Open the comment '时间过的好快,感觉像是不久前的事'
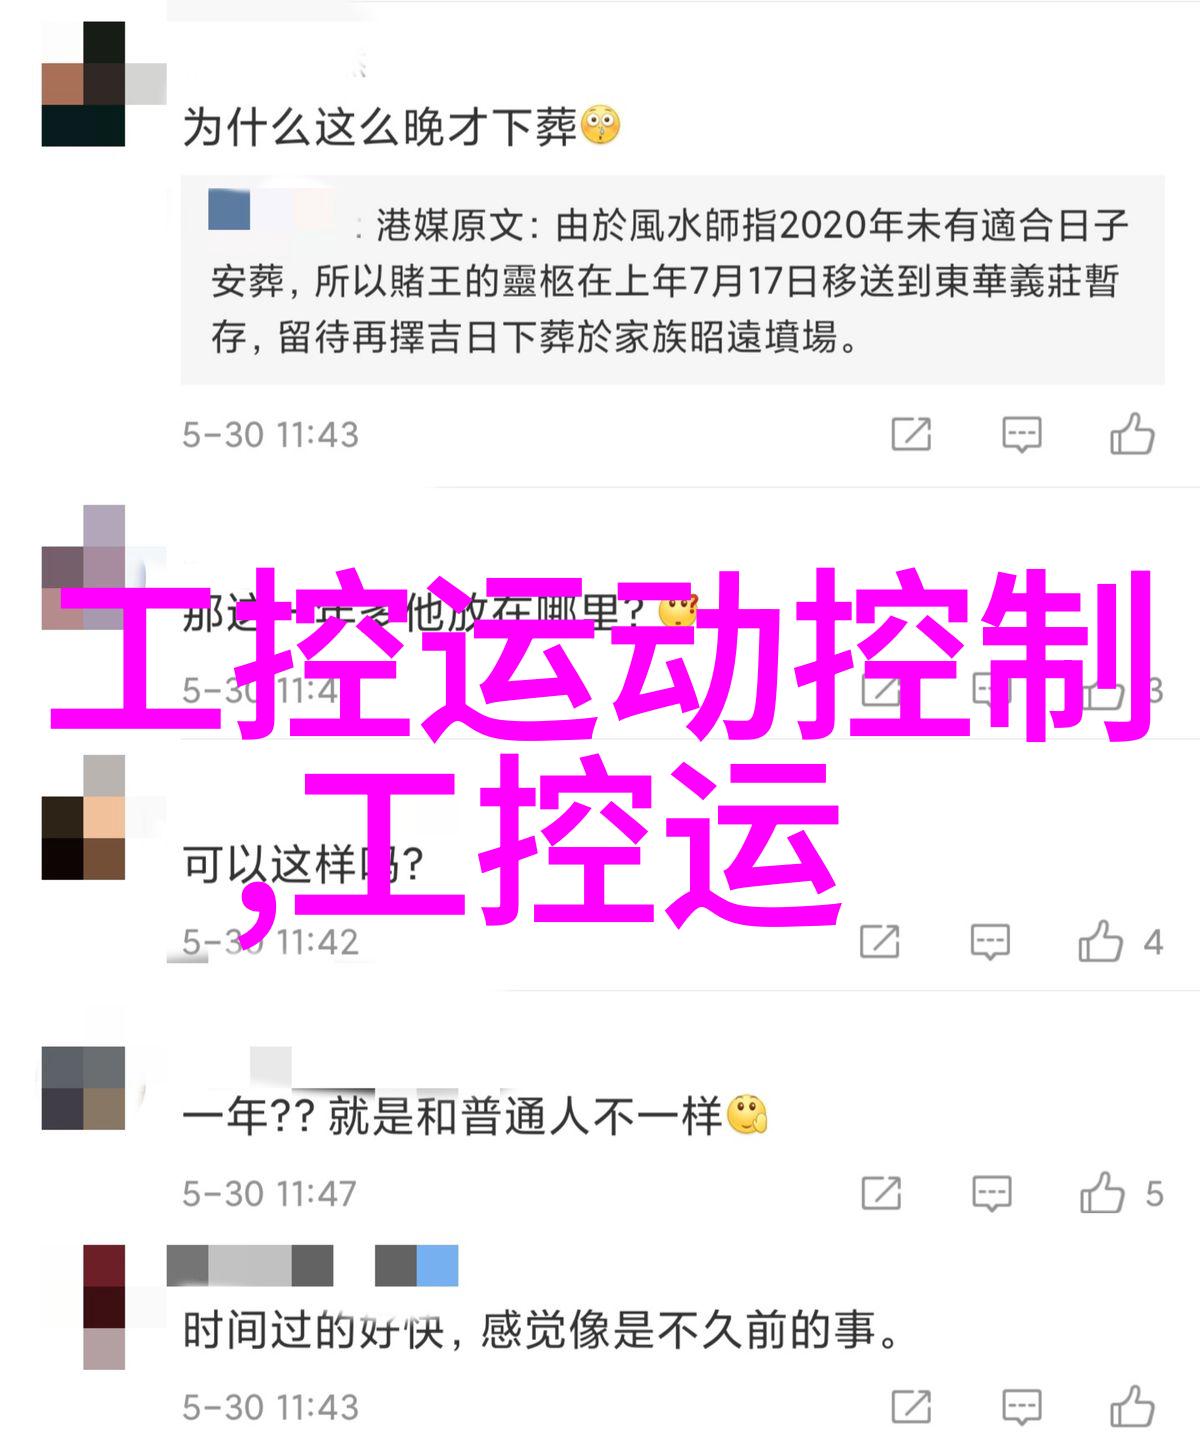The height and width of the screenshot is (1453, 1200). tap(542, 1331)
